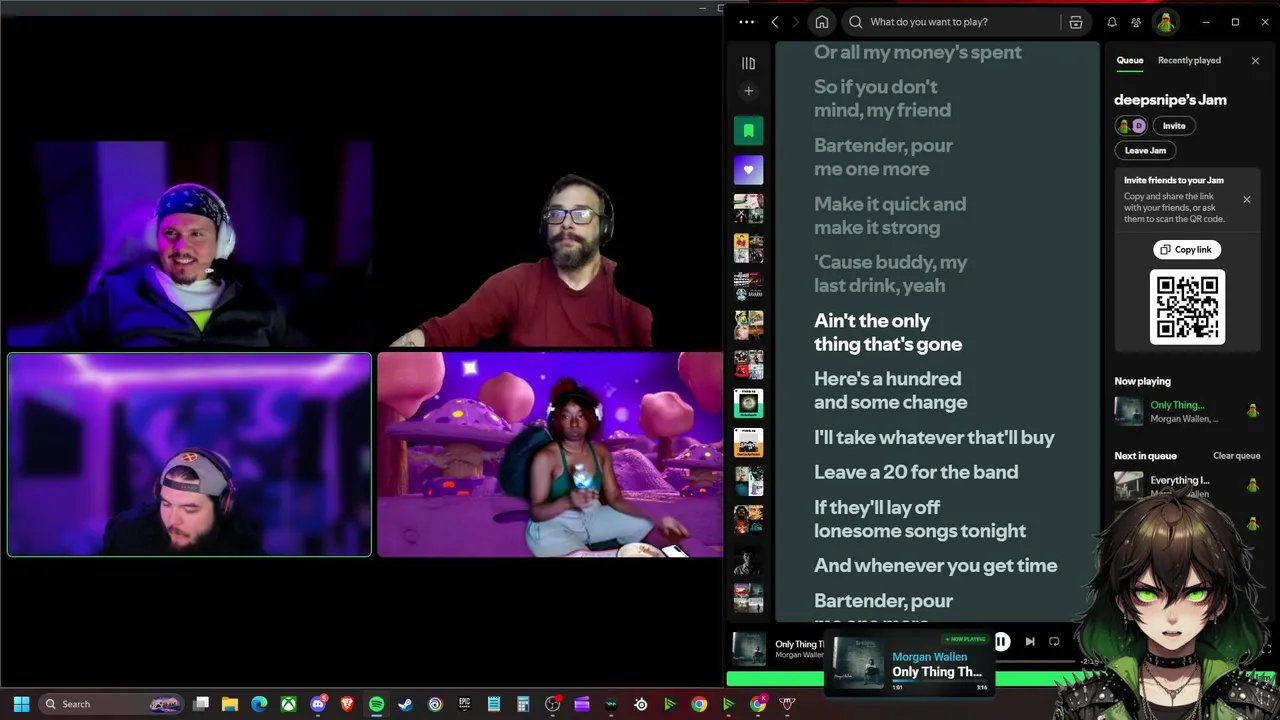
Task: Click the Invite button in the Jam
Action: pos(1174,126)
